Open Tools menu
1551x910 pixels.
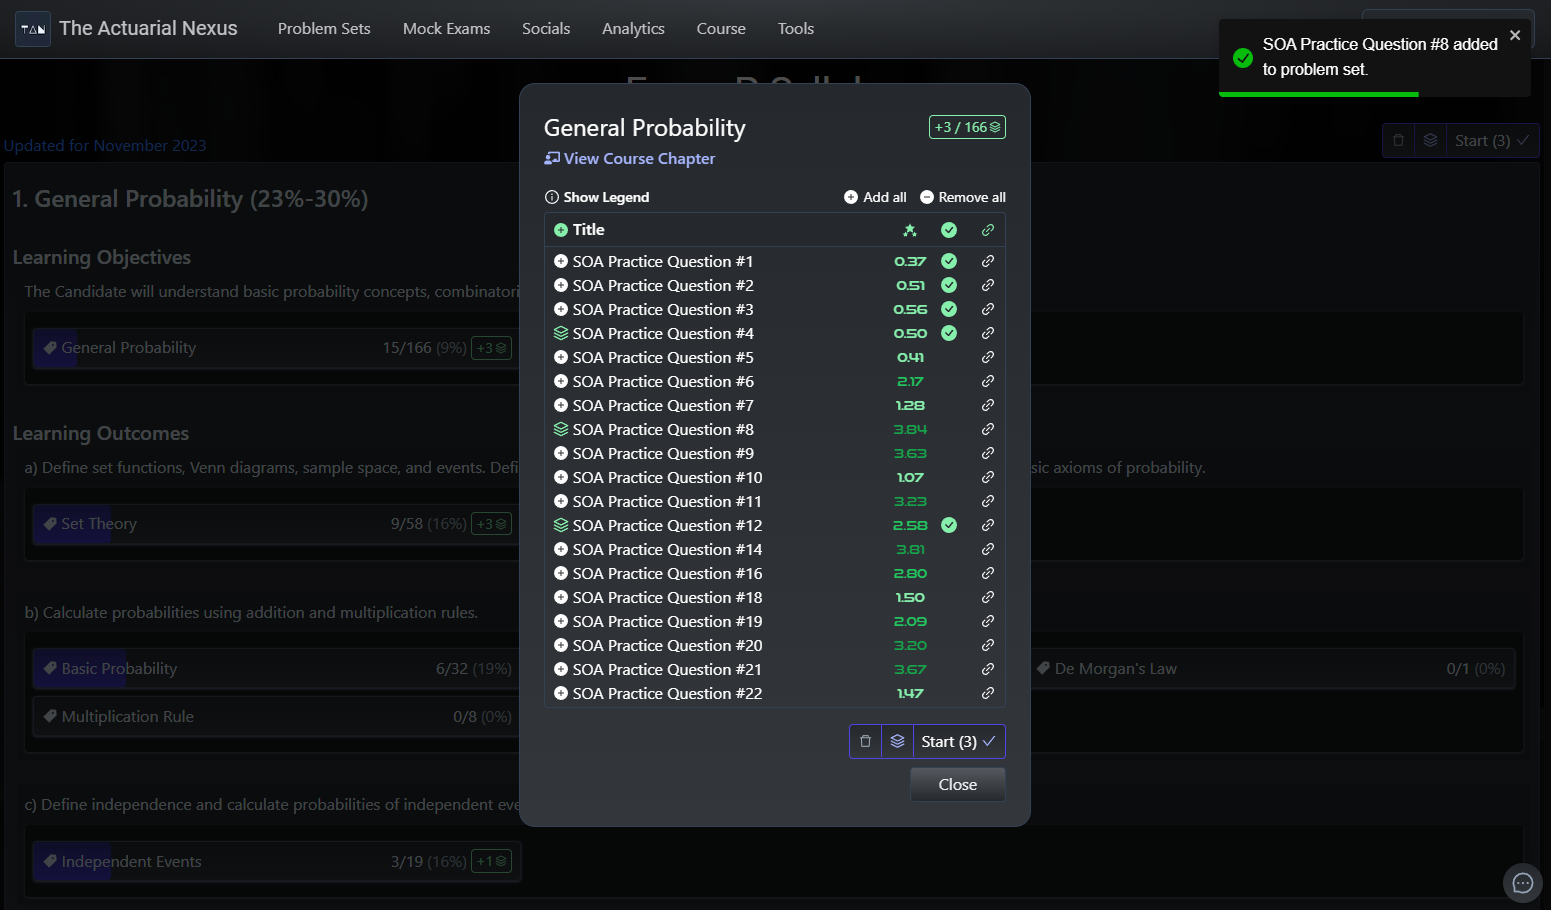tap(796, 29)
